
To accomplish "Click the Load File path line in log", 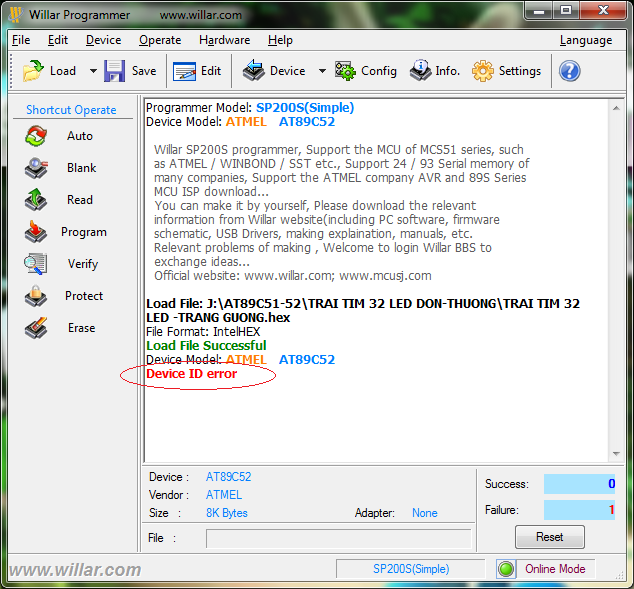I will (x=363, y=310).
